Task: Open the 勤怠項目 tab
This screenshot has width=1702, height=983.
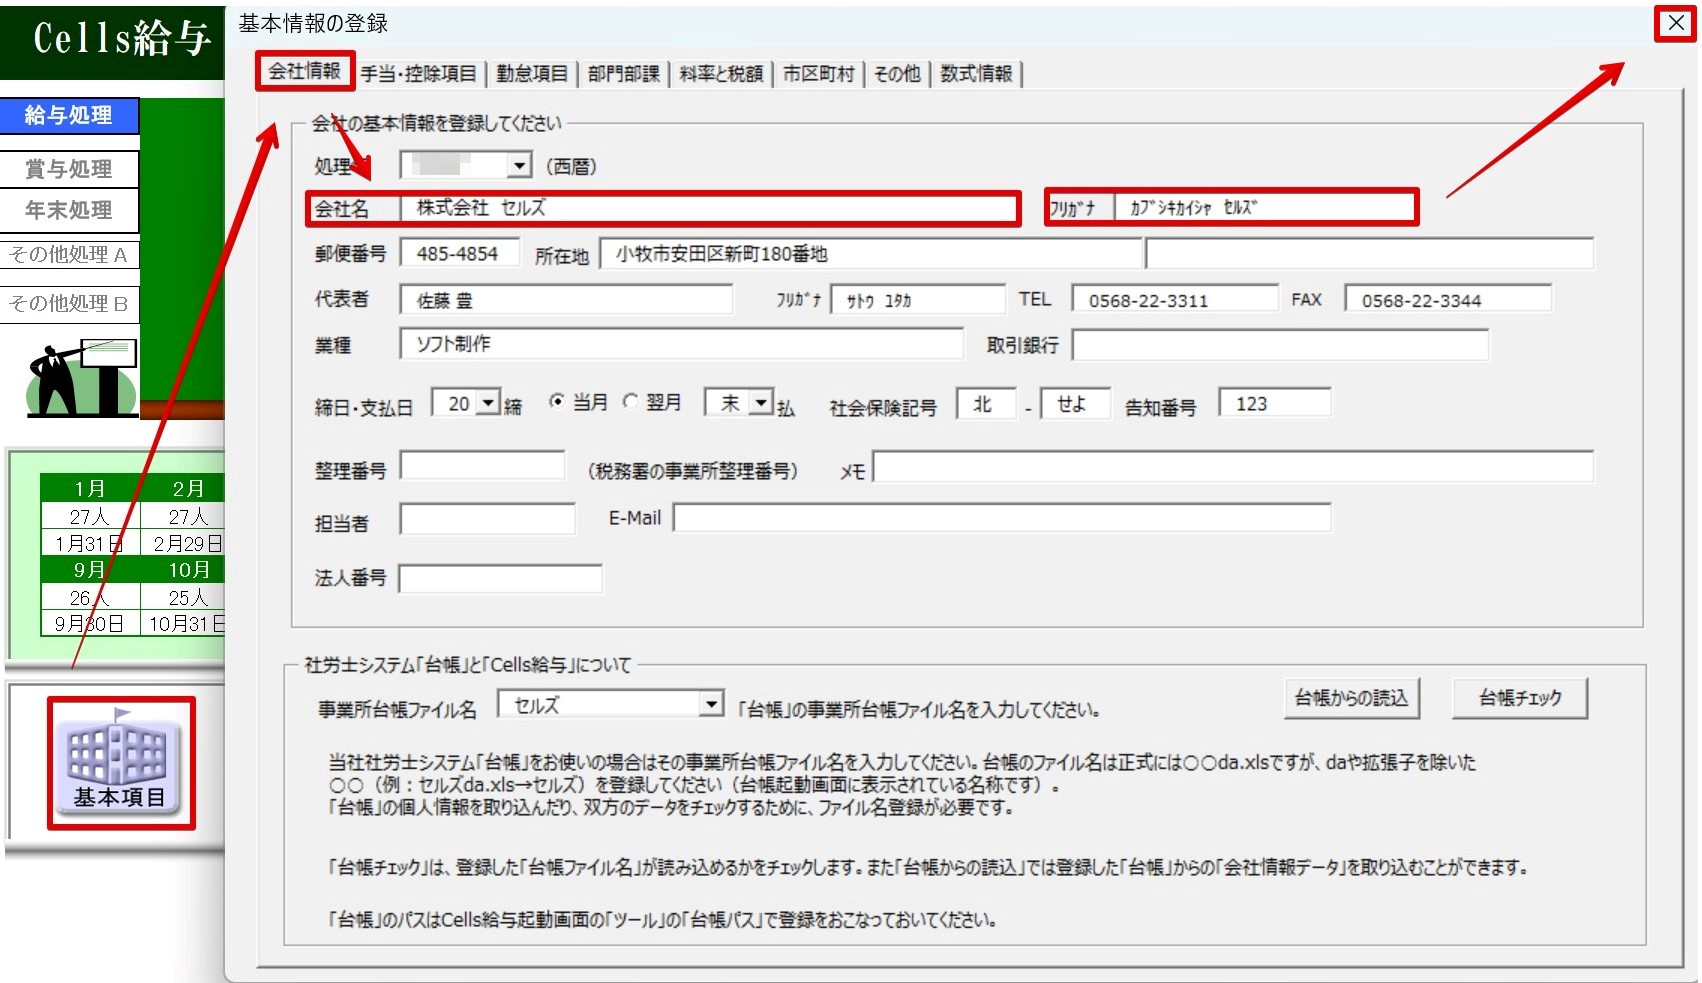Action: tap(531, 74)
